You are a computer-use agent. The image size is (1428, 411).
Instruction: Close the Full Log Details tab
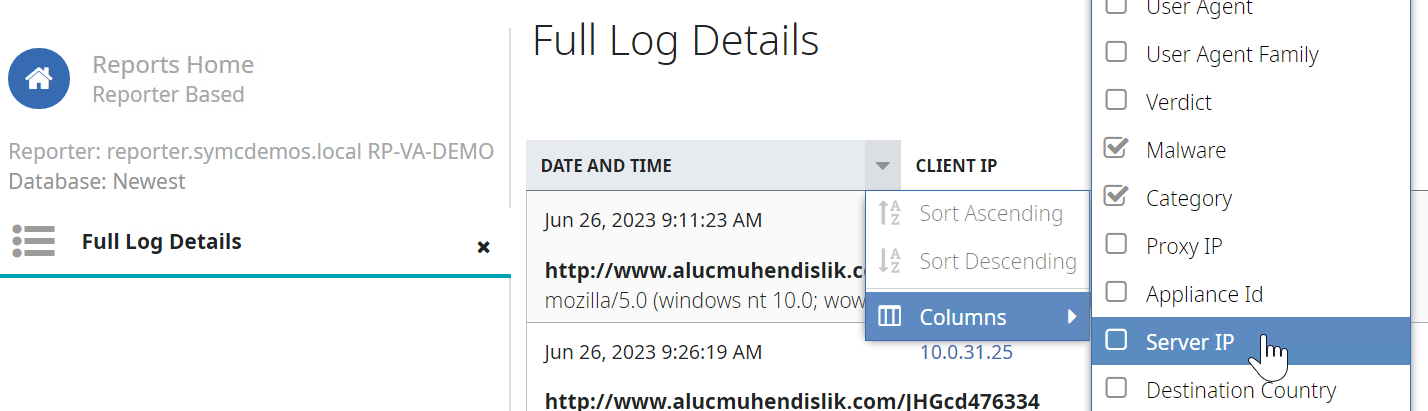483,246
